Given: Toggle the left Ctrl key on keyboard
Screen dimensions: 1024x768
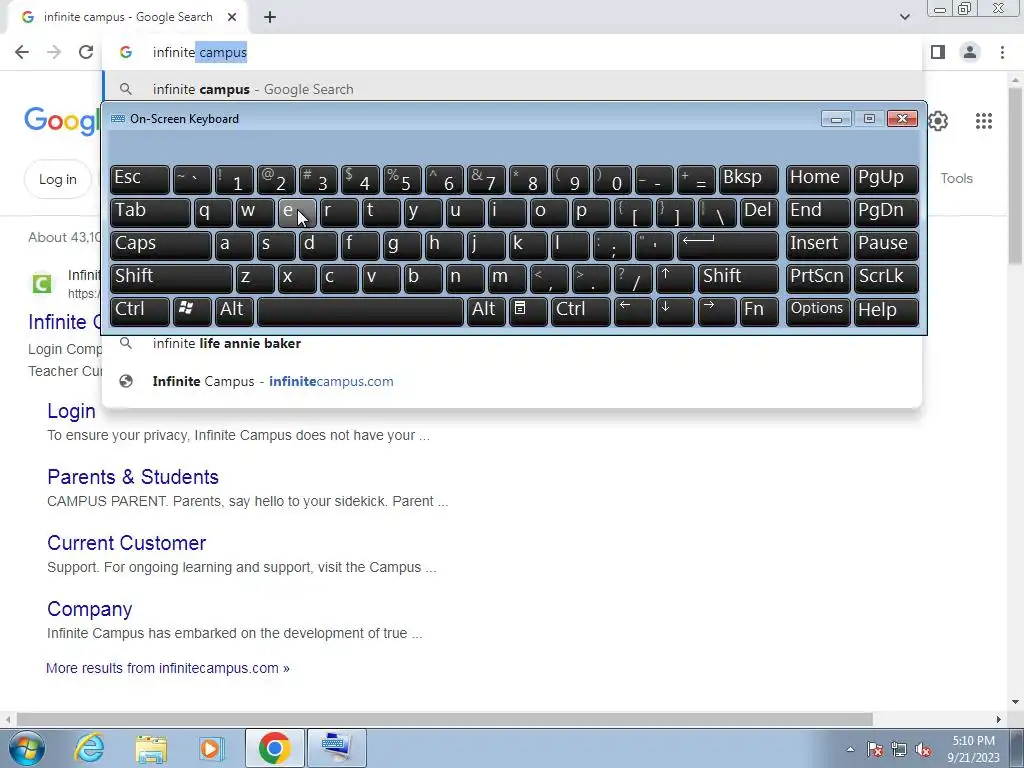Looking at the screenshot, I should point(139,311).
